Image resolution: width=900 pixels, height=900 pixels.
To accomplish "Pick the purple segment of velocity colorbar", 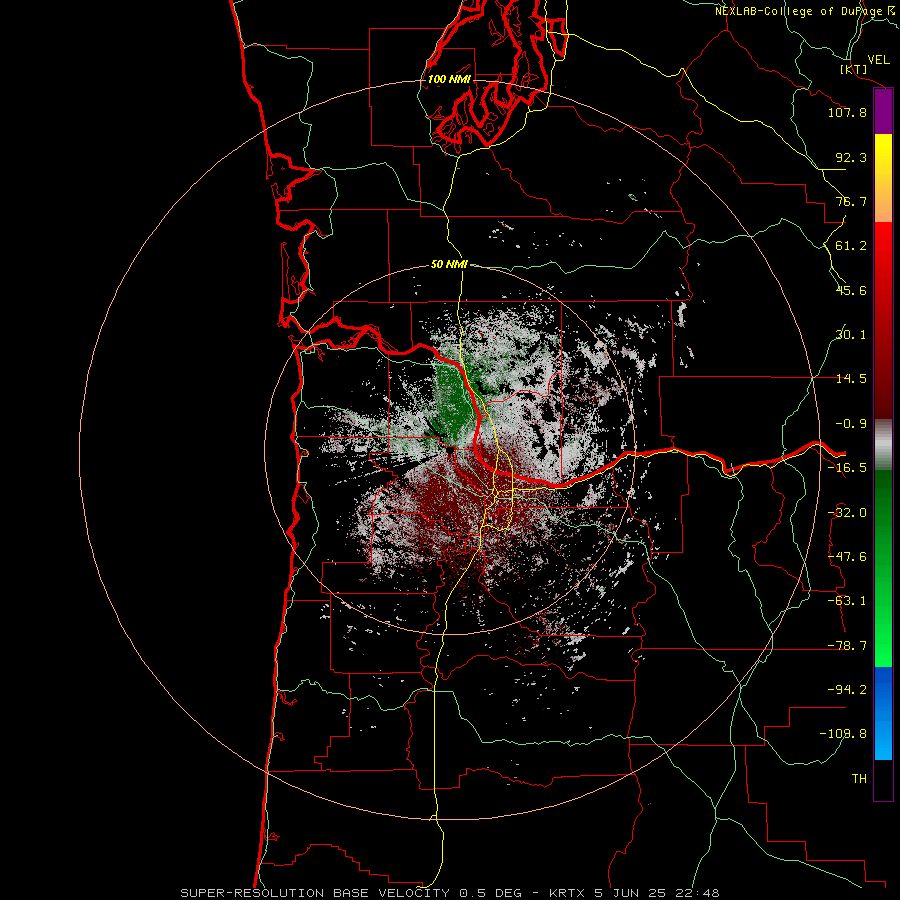I will point(883,111).
